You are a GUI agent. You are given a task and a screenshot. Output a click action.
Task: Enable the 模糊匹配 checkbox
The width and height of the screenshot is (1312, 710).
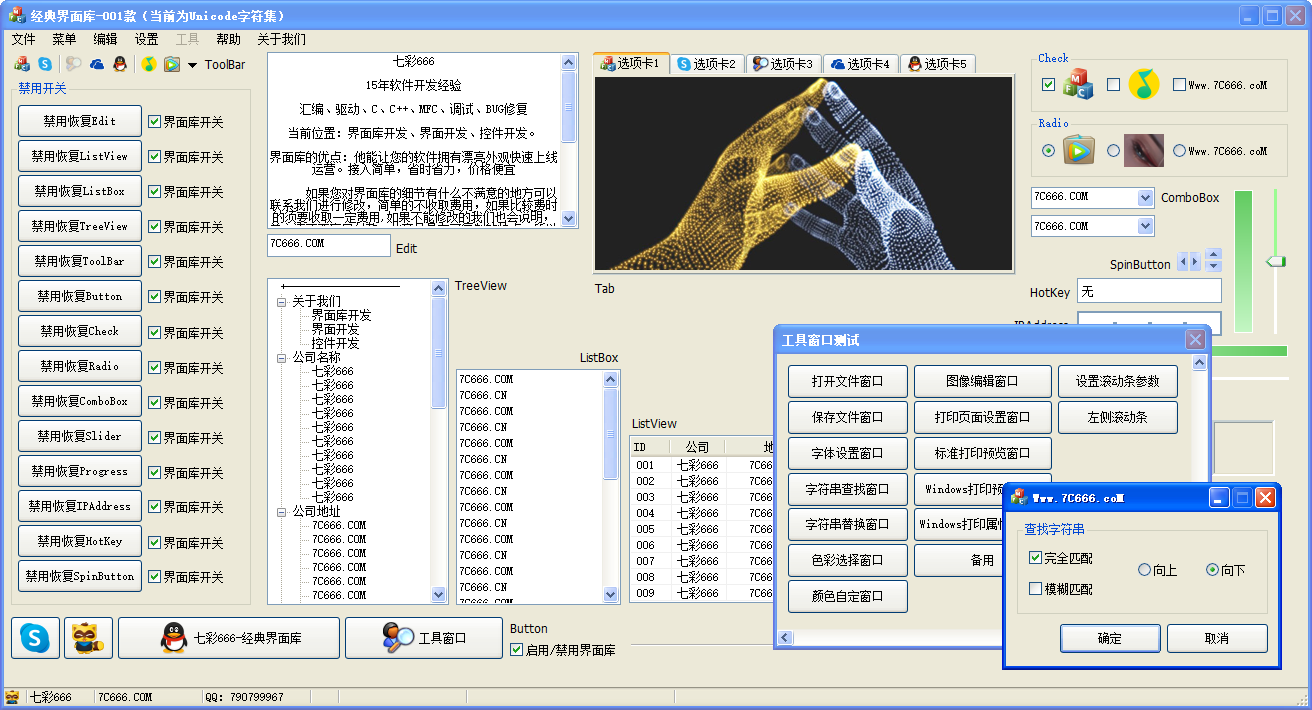click(1036, 589)
